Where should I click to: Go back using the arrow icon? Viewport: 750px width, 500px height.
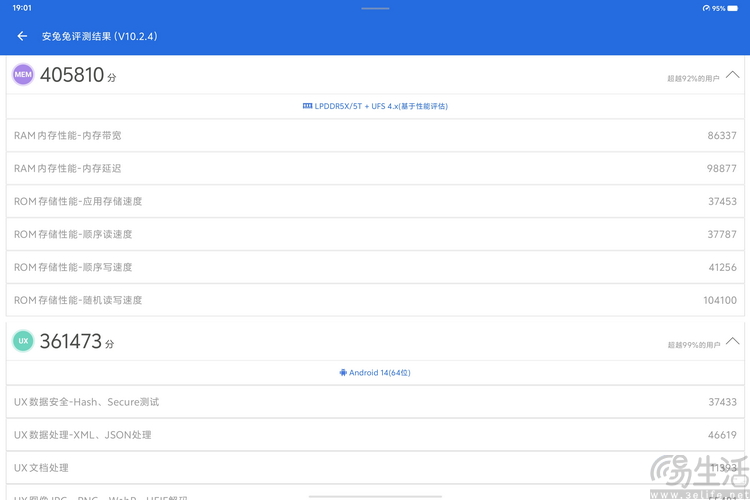22,36
